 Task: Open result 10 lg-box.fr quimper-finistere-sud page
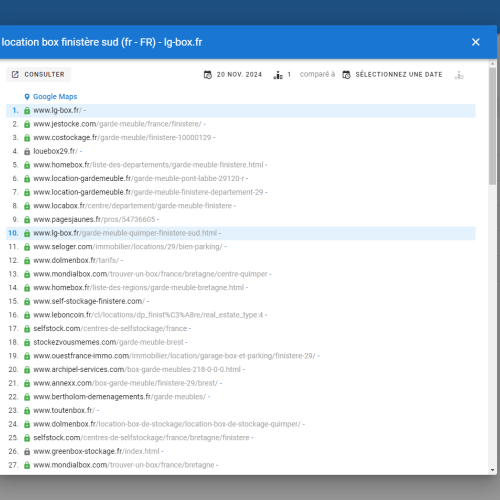point(125,233)
